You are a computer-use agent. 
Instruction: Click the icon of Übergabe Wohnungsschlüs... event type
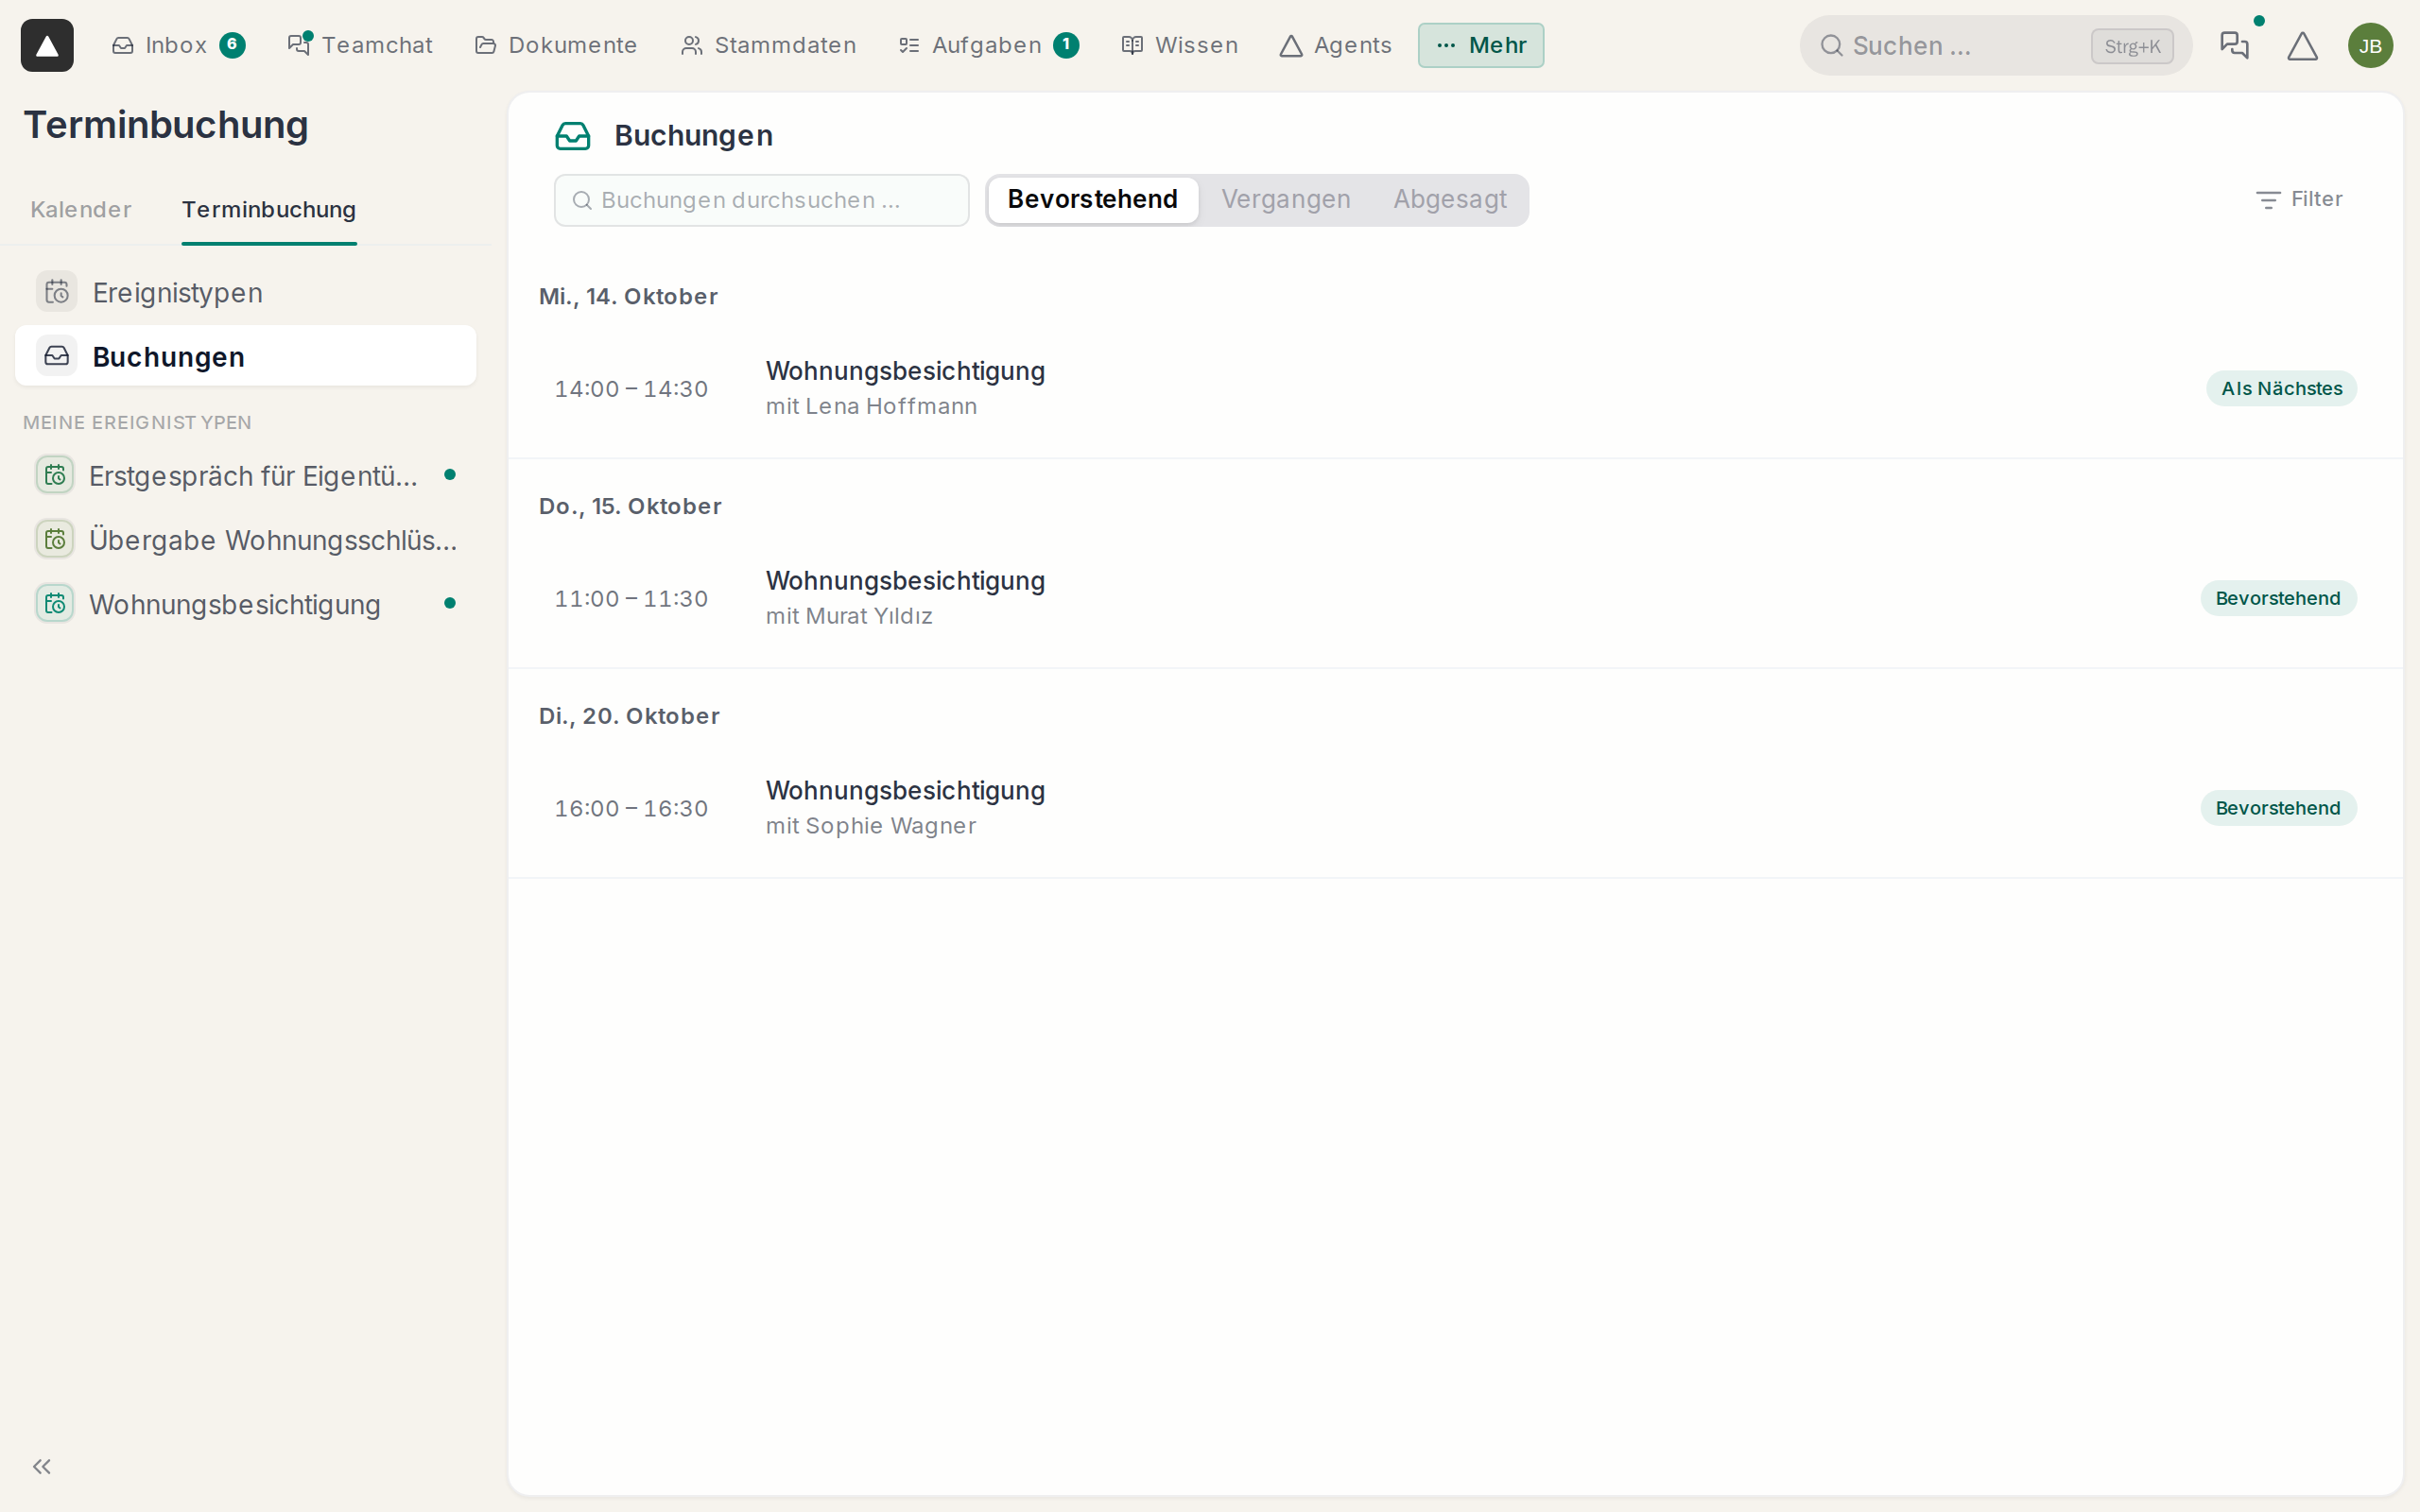tap(55, 539)
